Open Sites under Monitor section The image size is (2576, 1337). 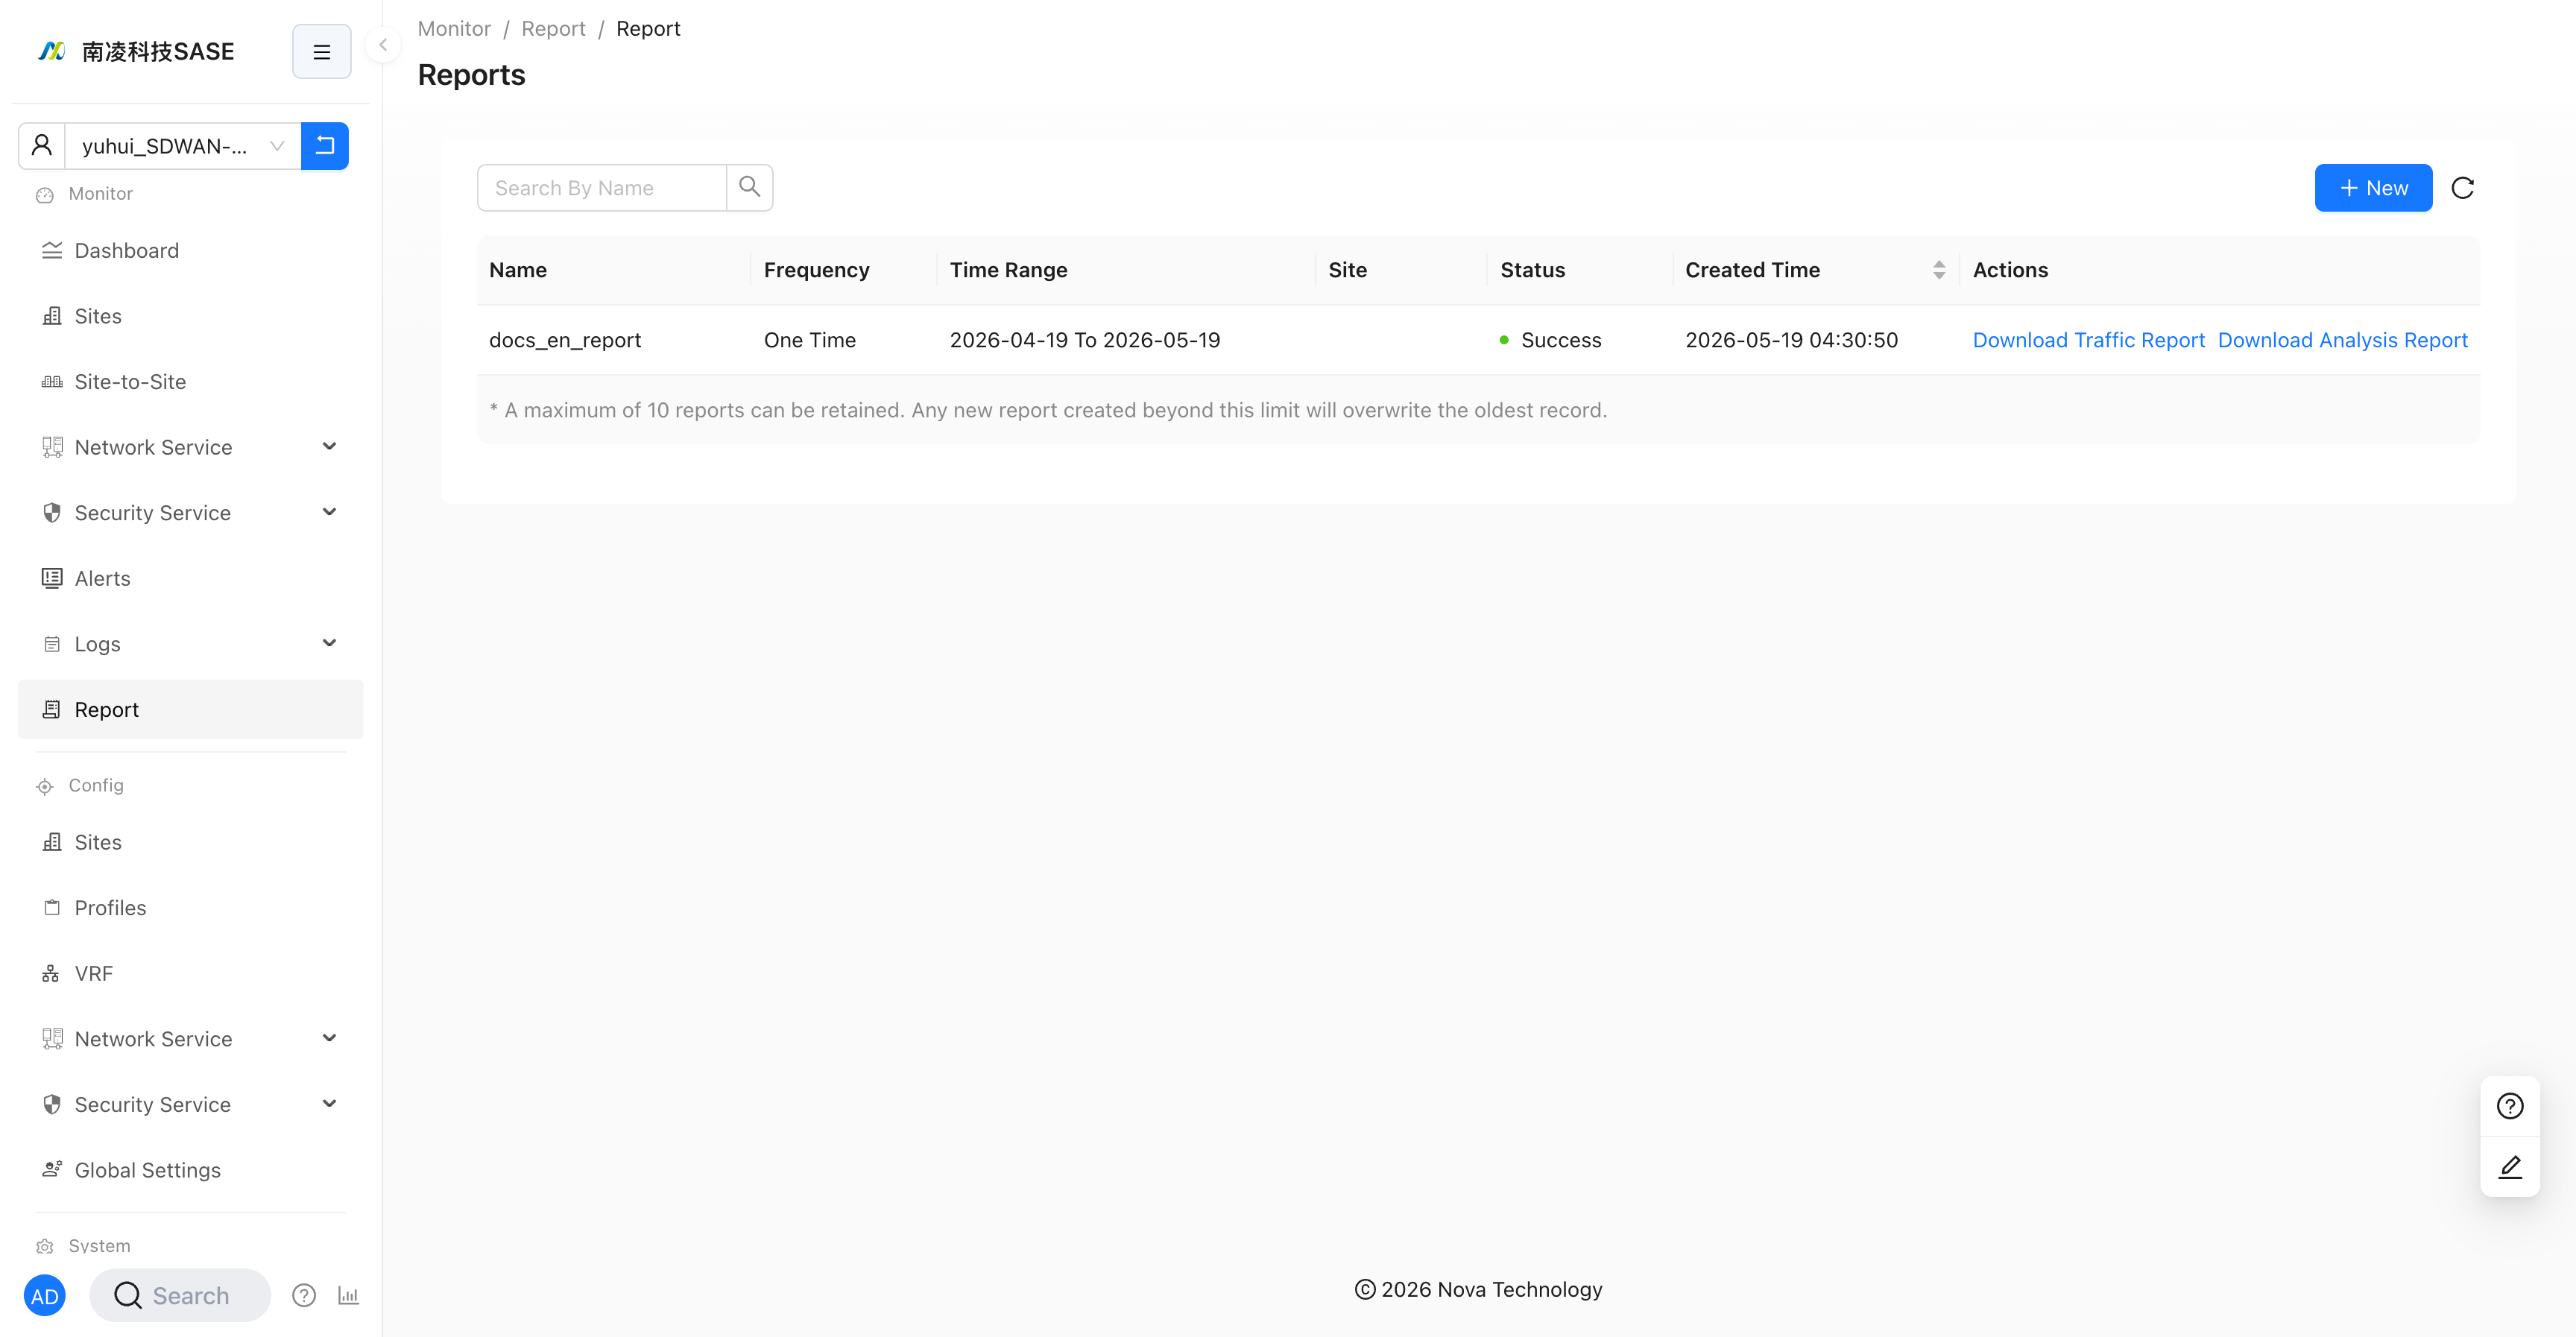(x=190, y=316)
